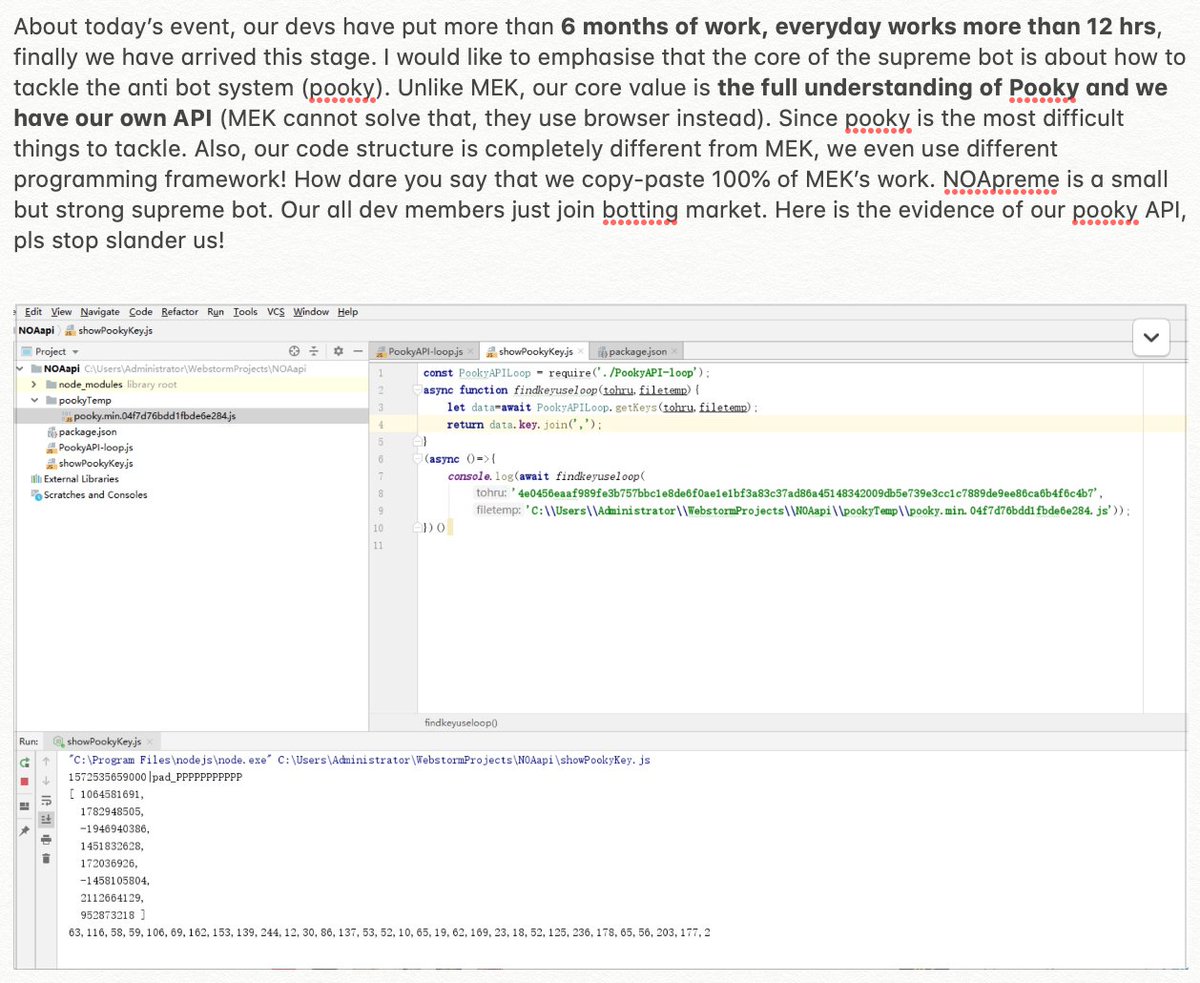Open the View menu

[x=62, y=312]
